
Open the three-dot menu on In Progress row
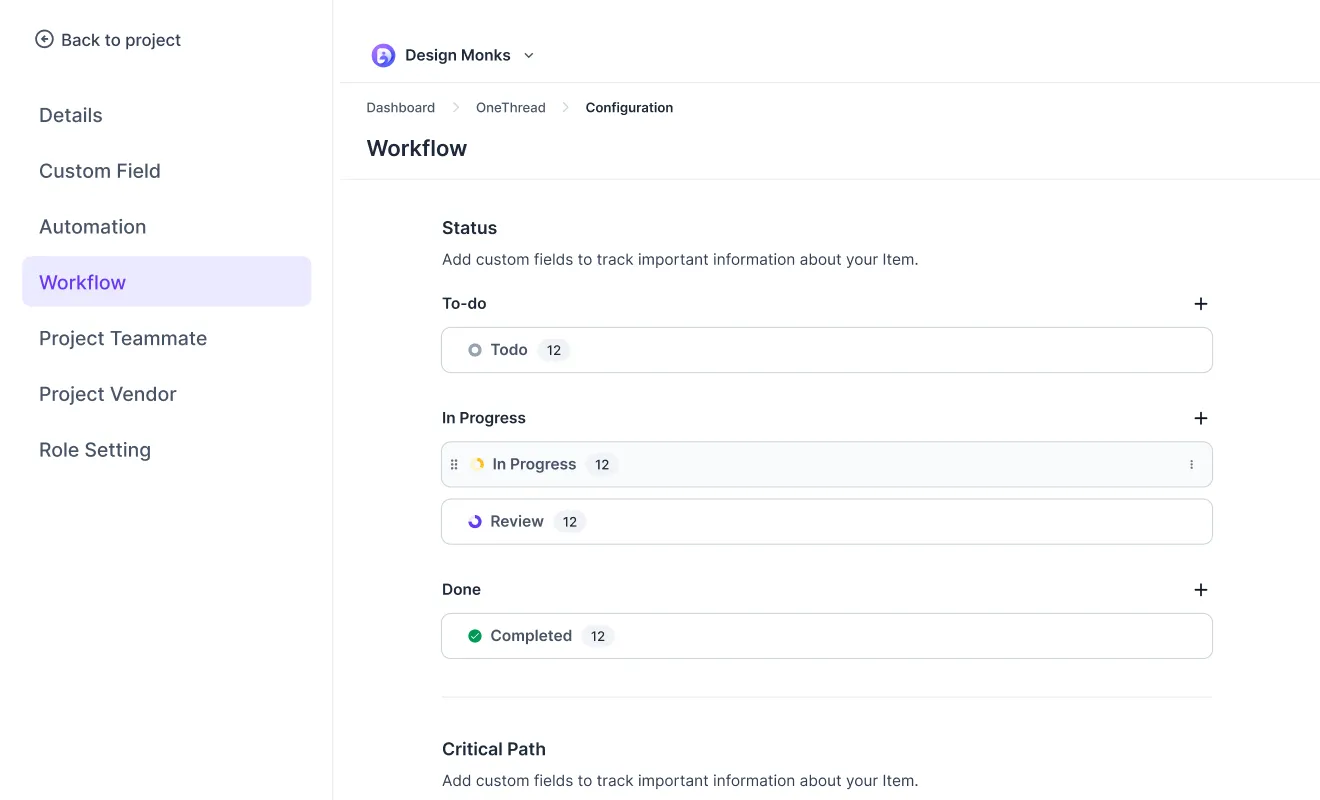pos(1191,465)
